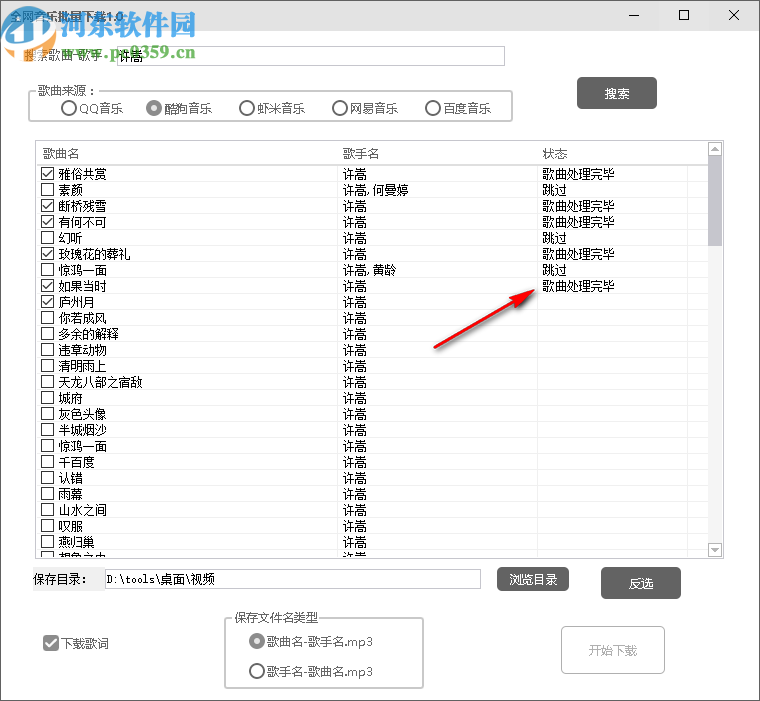
Task: Check the song 灰色头像
Action: 48,414
